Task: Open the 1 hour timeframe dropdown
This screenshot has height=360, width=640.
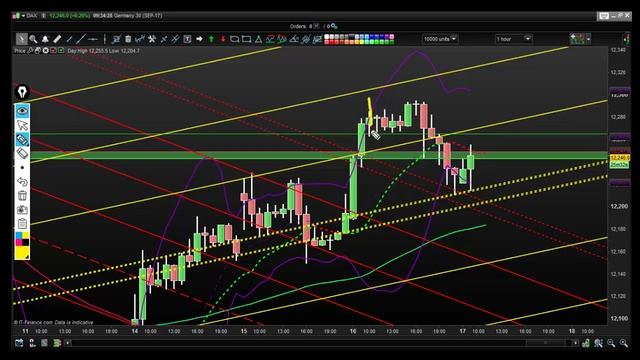Action: click(513, 39)
